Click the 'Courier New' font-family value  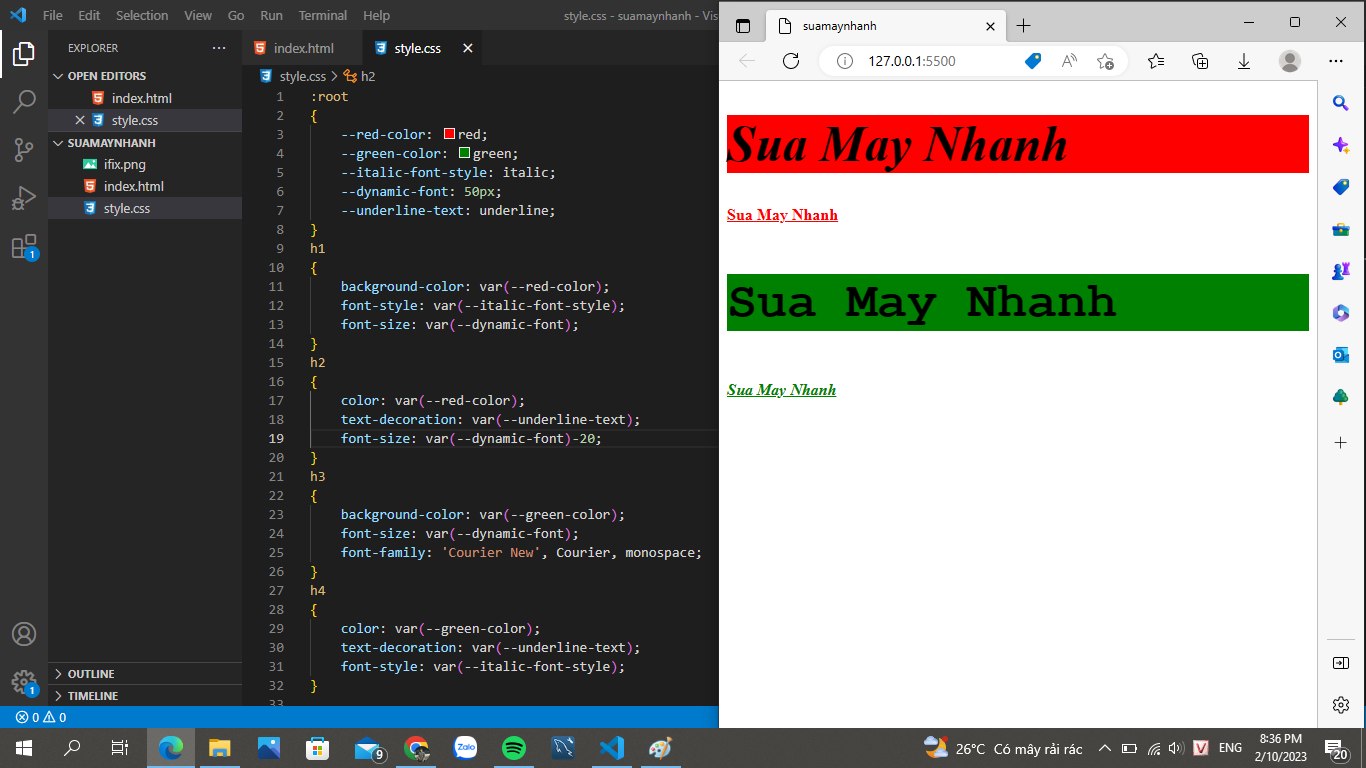[x=491, y=552]
